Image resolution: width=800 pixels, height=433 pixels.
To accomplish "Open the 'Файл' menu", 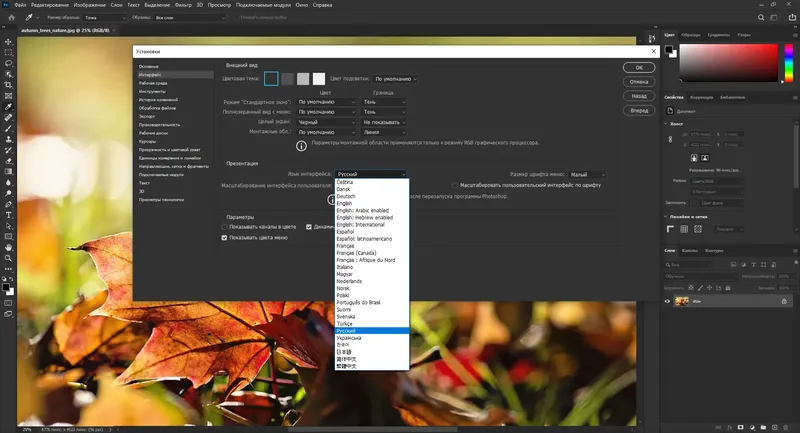I will [20, 5].
